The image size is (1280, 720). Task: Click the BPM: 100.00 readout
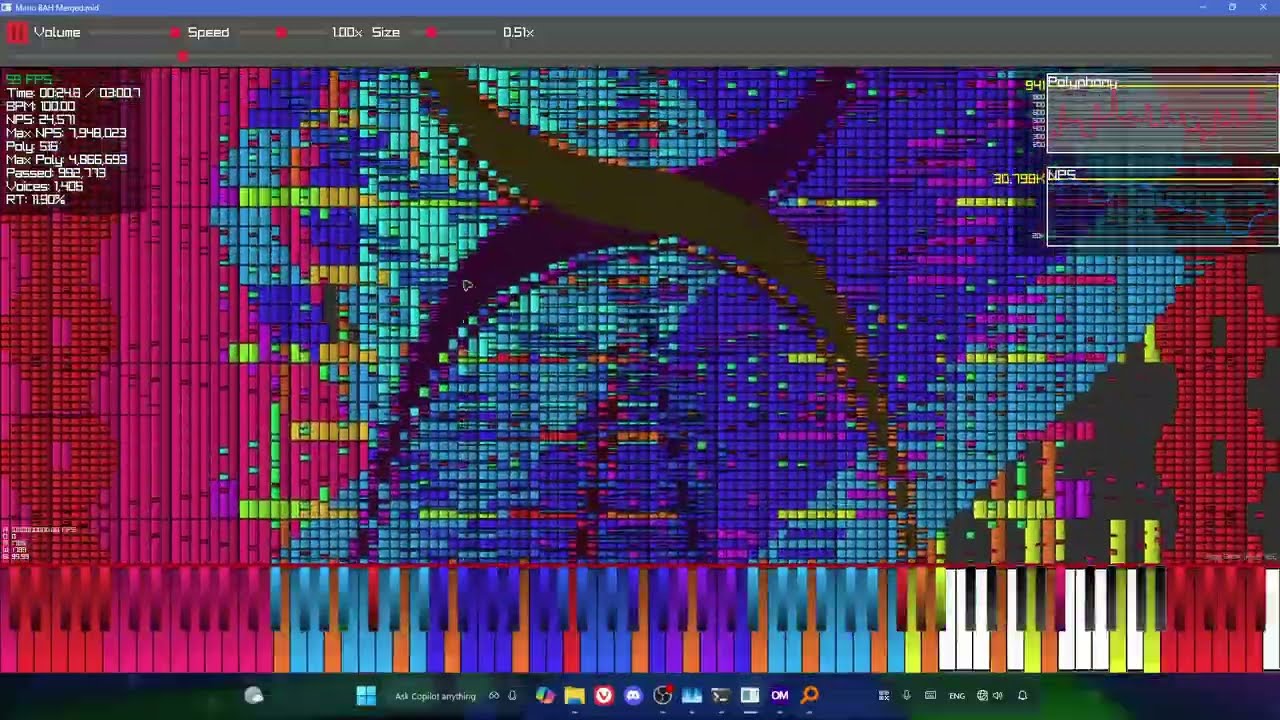click(x=40, y=106)
